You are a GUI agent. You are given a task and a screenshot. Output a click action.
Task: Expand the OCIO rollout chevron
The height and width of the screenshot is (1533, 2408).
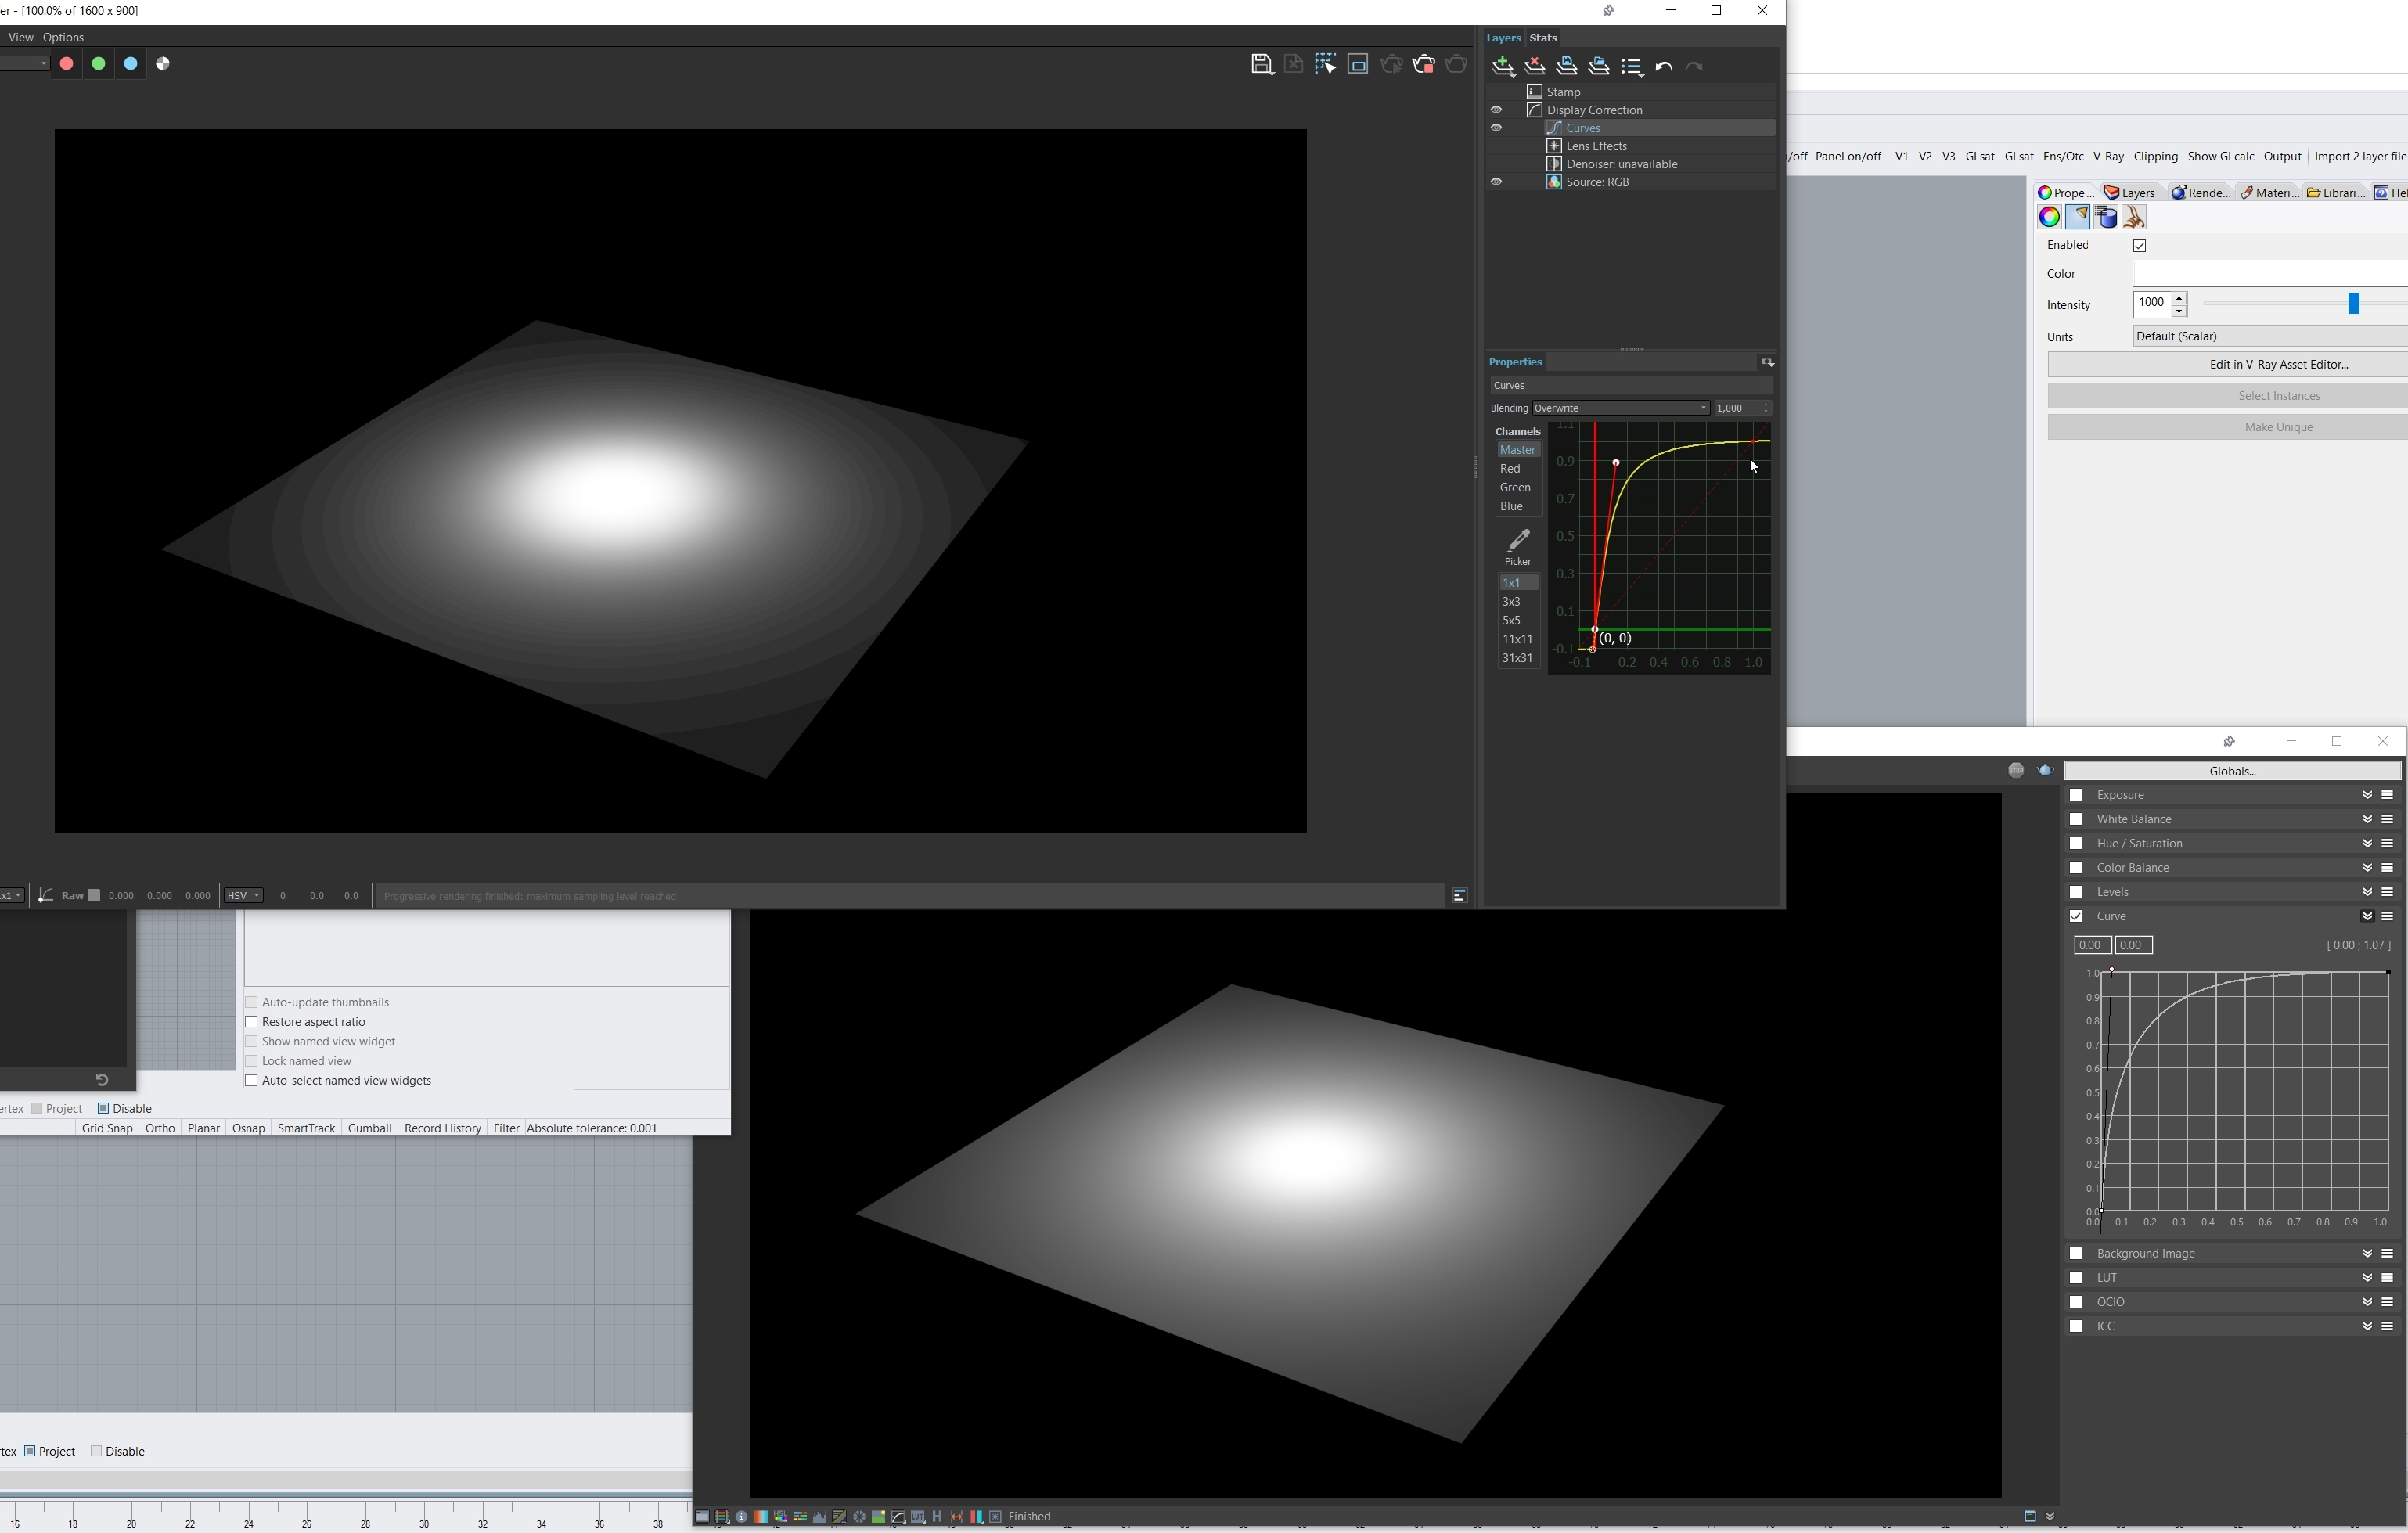point(2367,1302)
